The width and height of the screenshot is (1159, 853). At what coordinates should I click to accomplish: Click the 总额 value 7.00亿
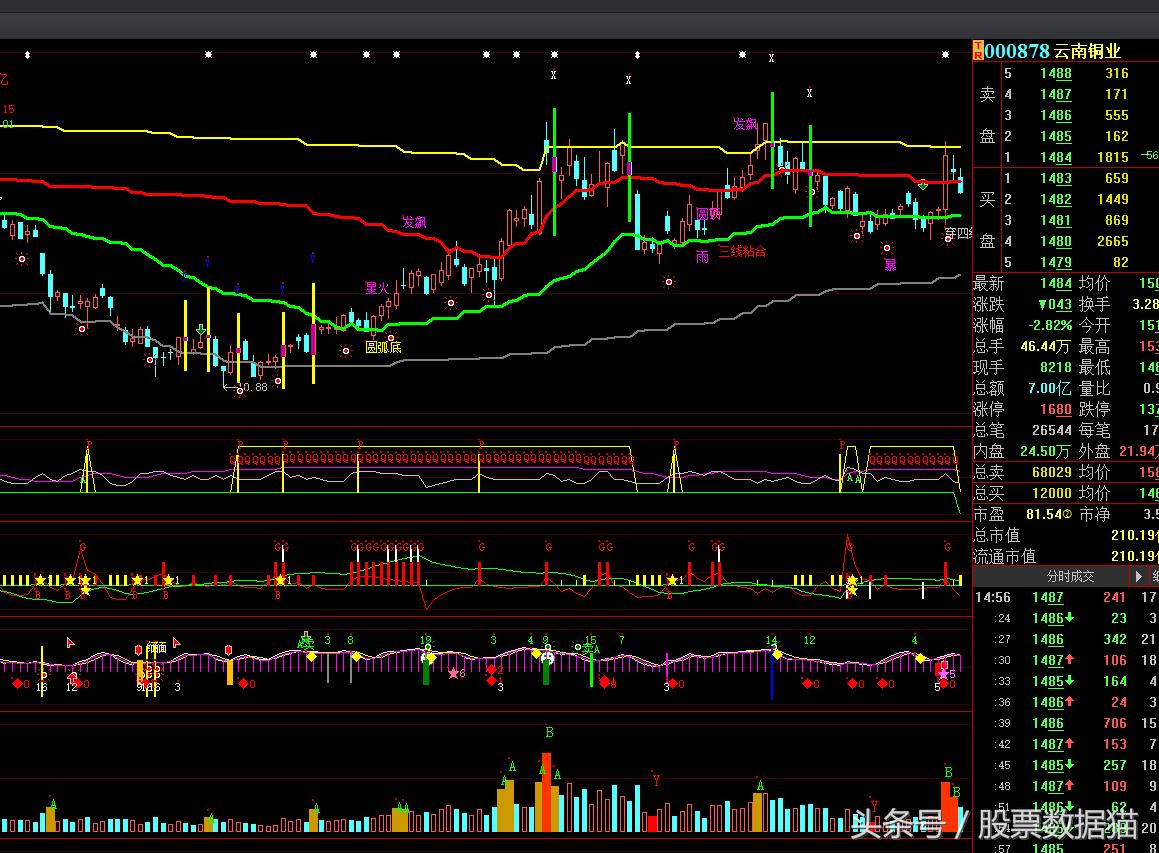click(x=1050, y=388)
